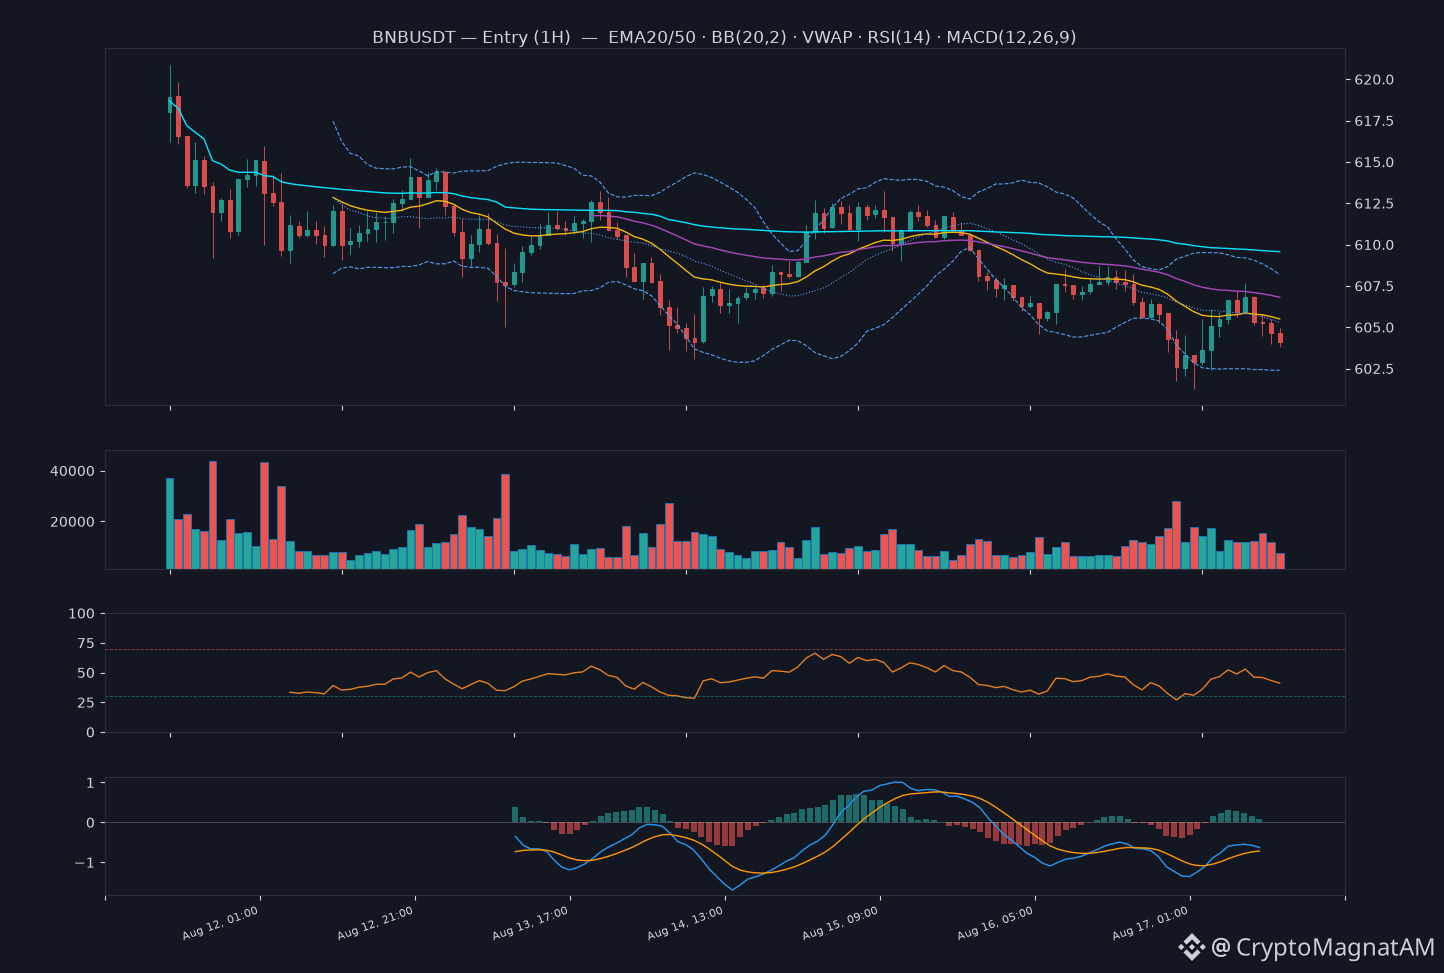Select the 617.5 price axis label

(1375, 121)
